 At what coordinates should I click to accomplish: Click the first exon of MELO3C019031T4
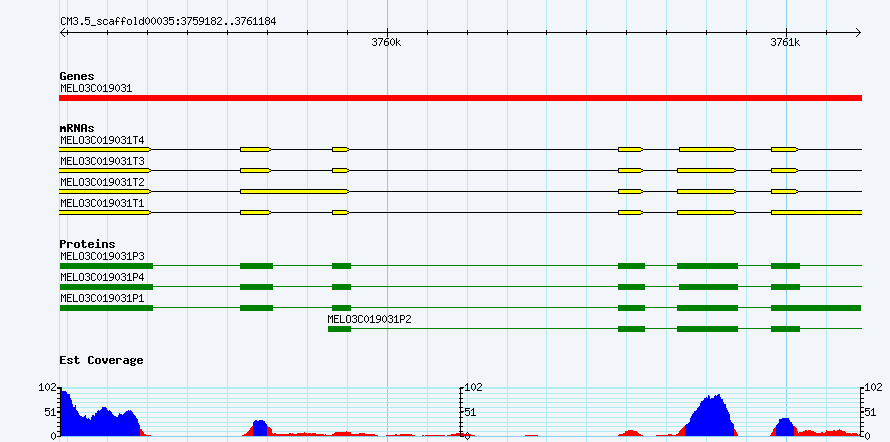point(104,149)
